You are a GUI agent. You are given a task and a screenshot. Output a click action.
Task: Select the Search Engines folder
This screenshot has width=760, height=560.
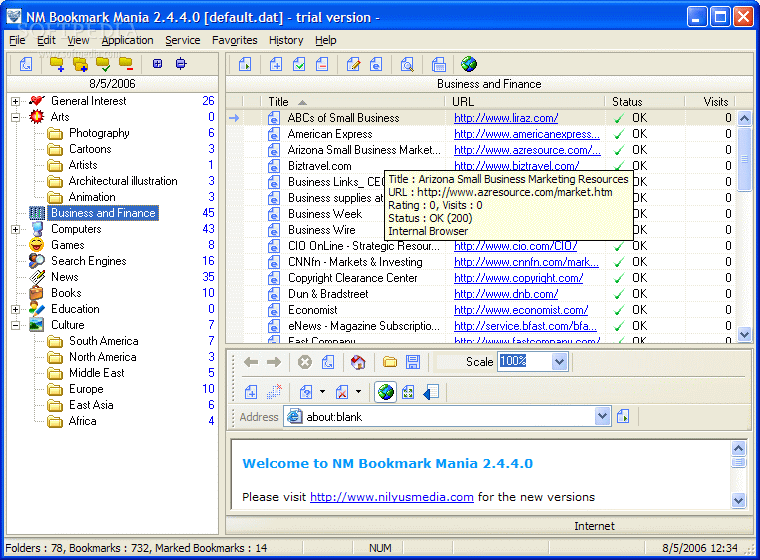pos(89,261)
